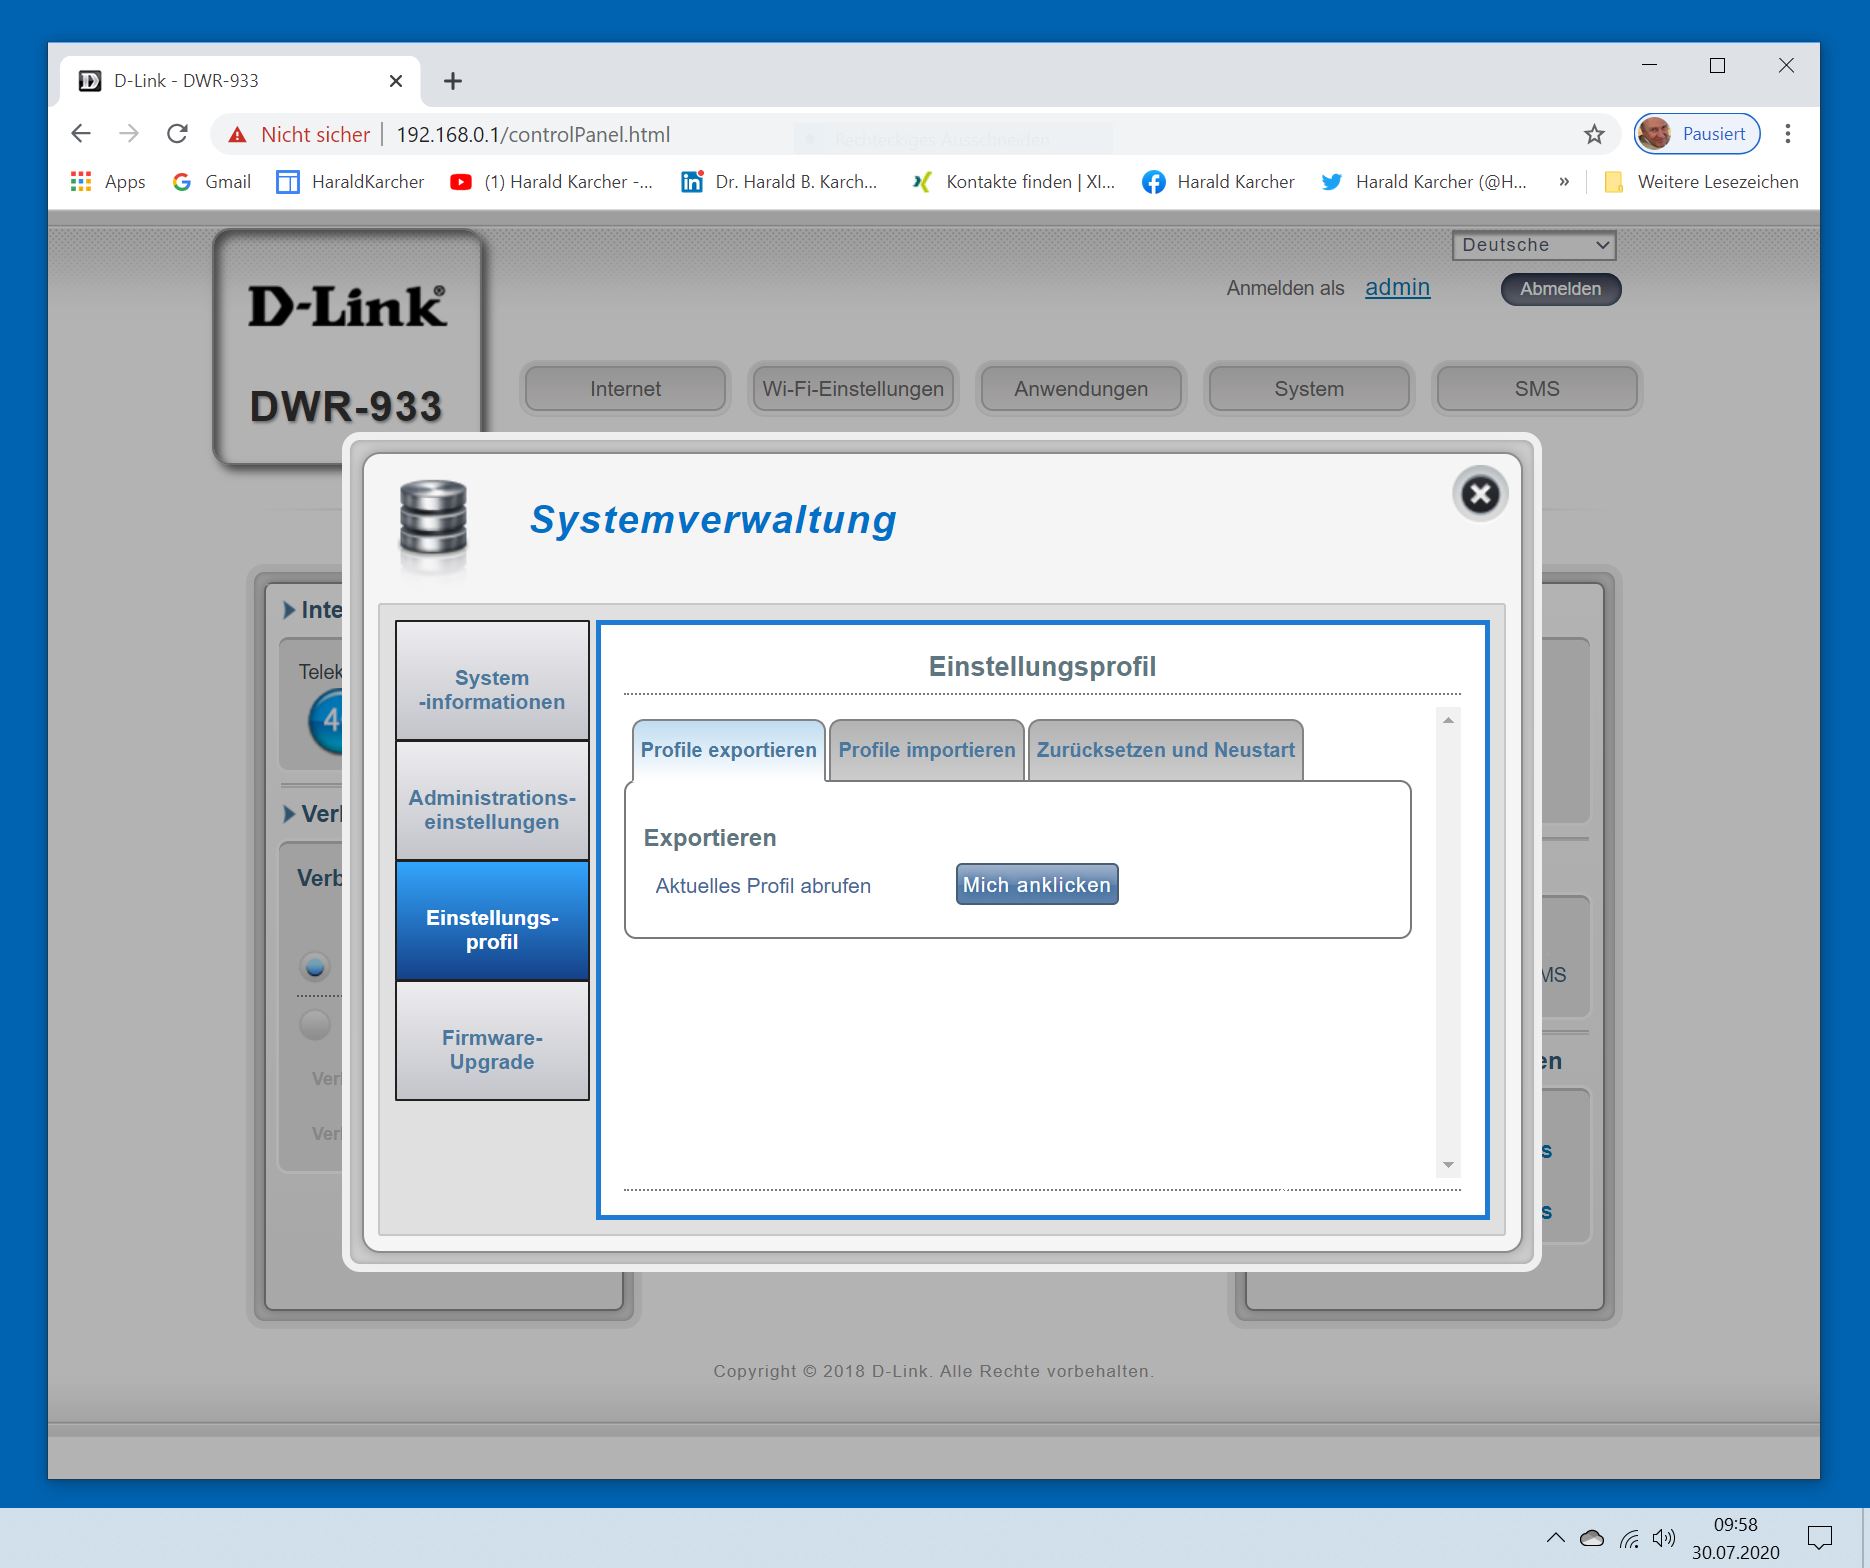Open the HaraldKarcher bookmark

[x=350, y=182]
